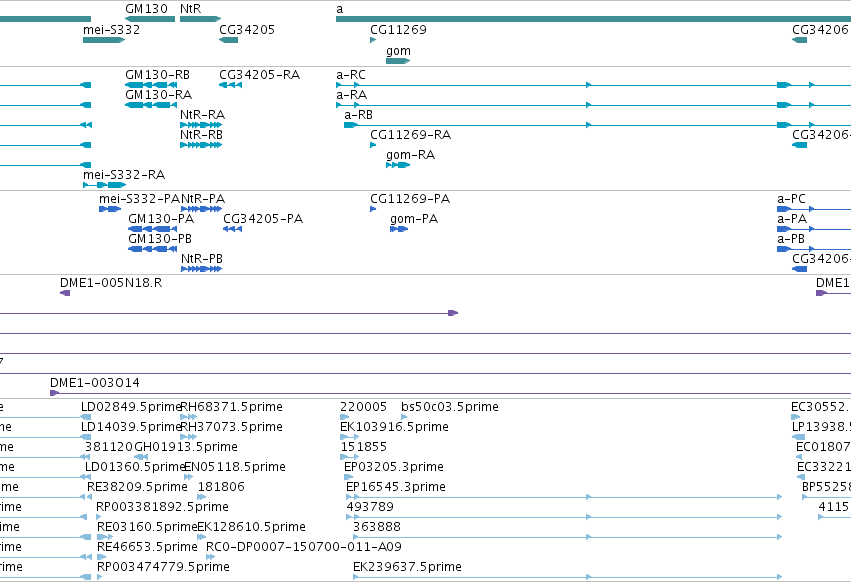The image size is (851, 582).
Task: Select the RE38209.5prime EST label
Action: 137,487
